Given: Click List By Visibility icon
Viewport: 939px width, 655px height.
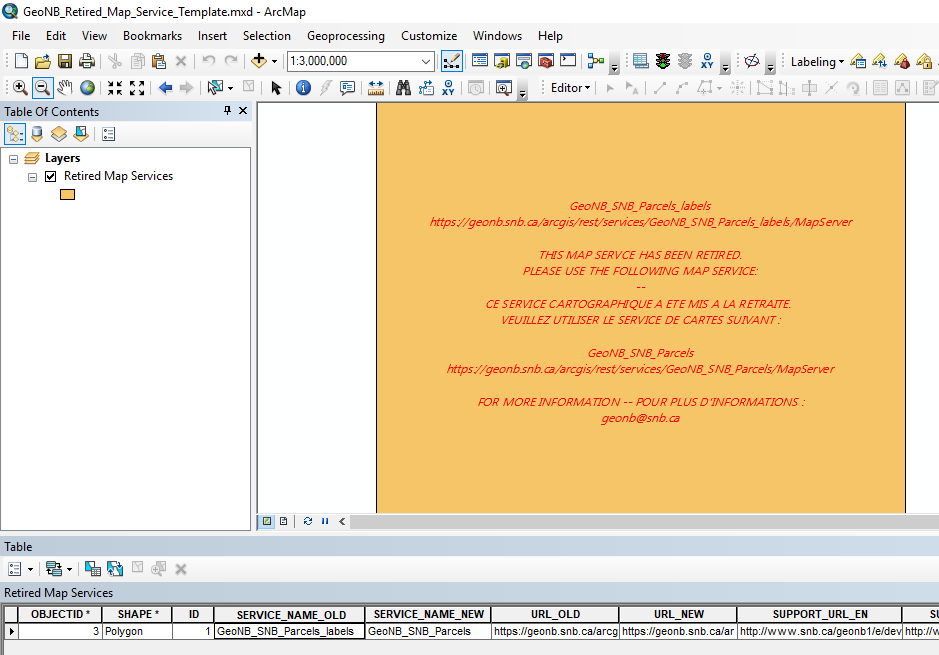Looking at the screenshot, I should point(59,134).
